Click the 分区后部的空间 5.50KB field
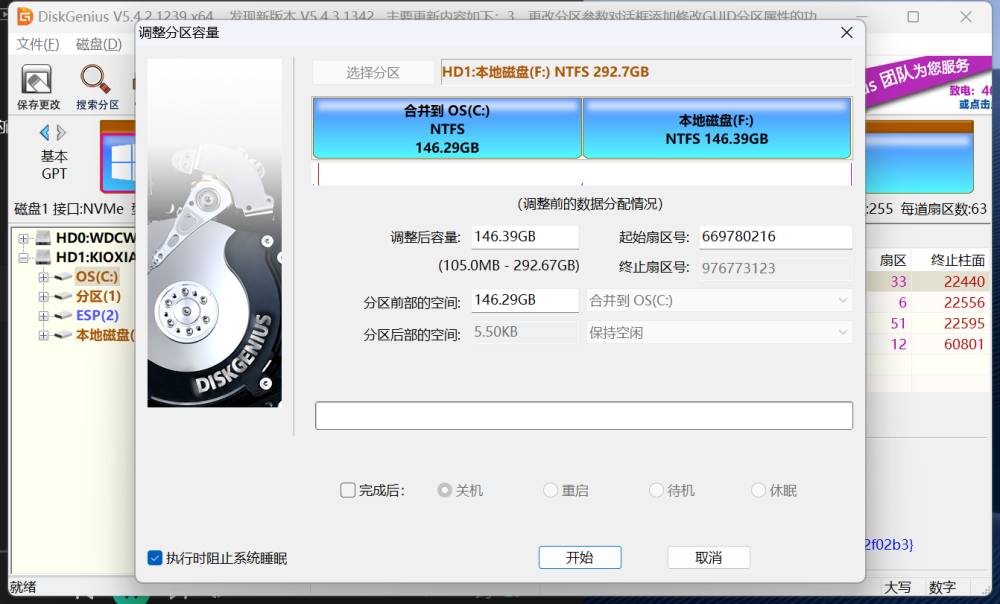 click(x=525, y=332)
